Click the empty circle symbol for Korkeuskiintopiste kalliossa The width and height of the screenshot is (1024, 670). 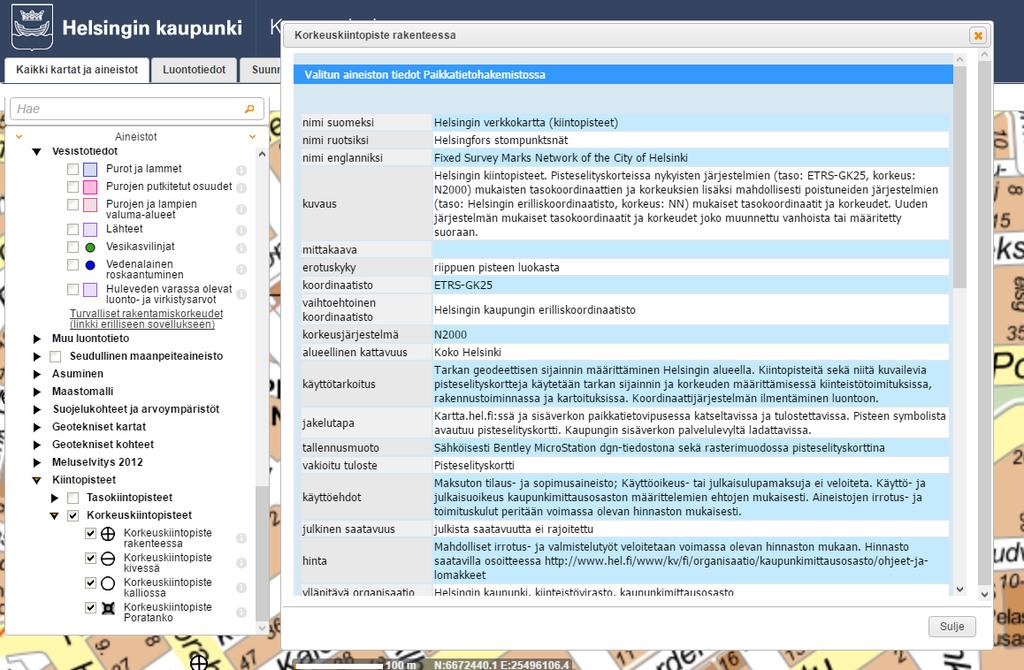coord(108,583)
